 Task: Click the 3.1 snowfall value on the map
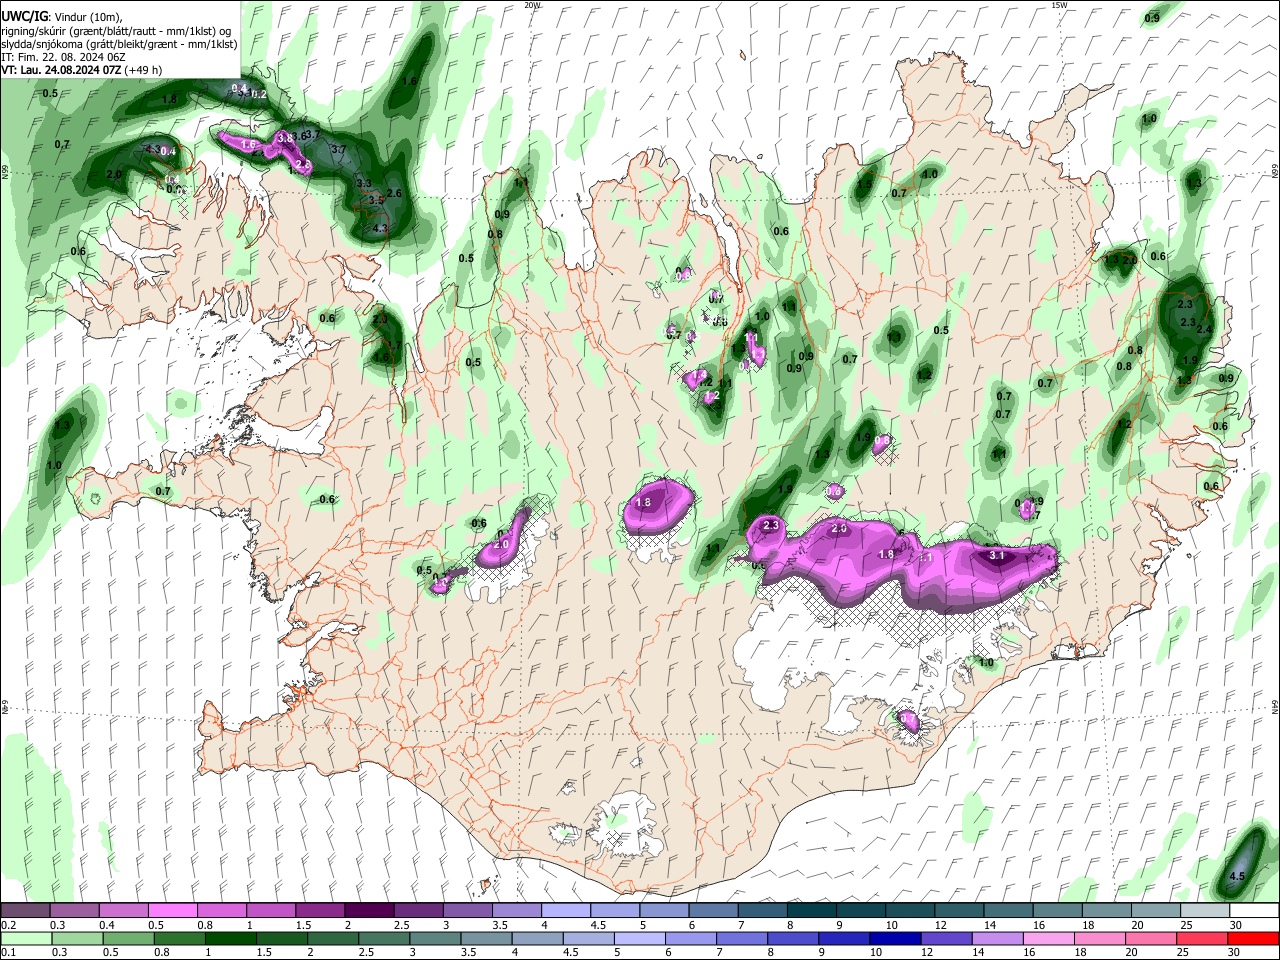[996, 554]
